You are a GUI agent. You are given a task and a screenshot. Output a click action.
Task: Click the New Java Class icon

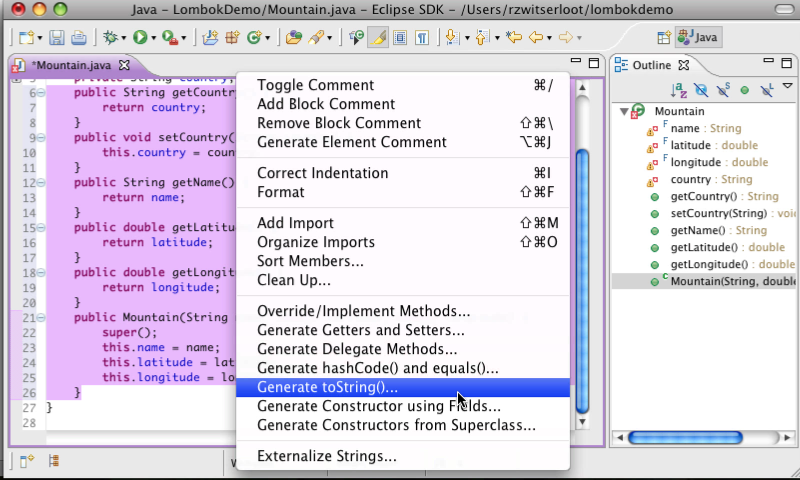(x=253, y=38)
